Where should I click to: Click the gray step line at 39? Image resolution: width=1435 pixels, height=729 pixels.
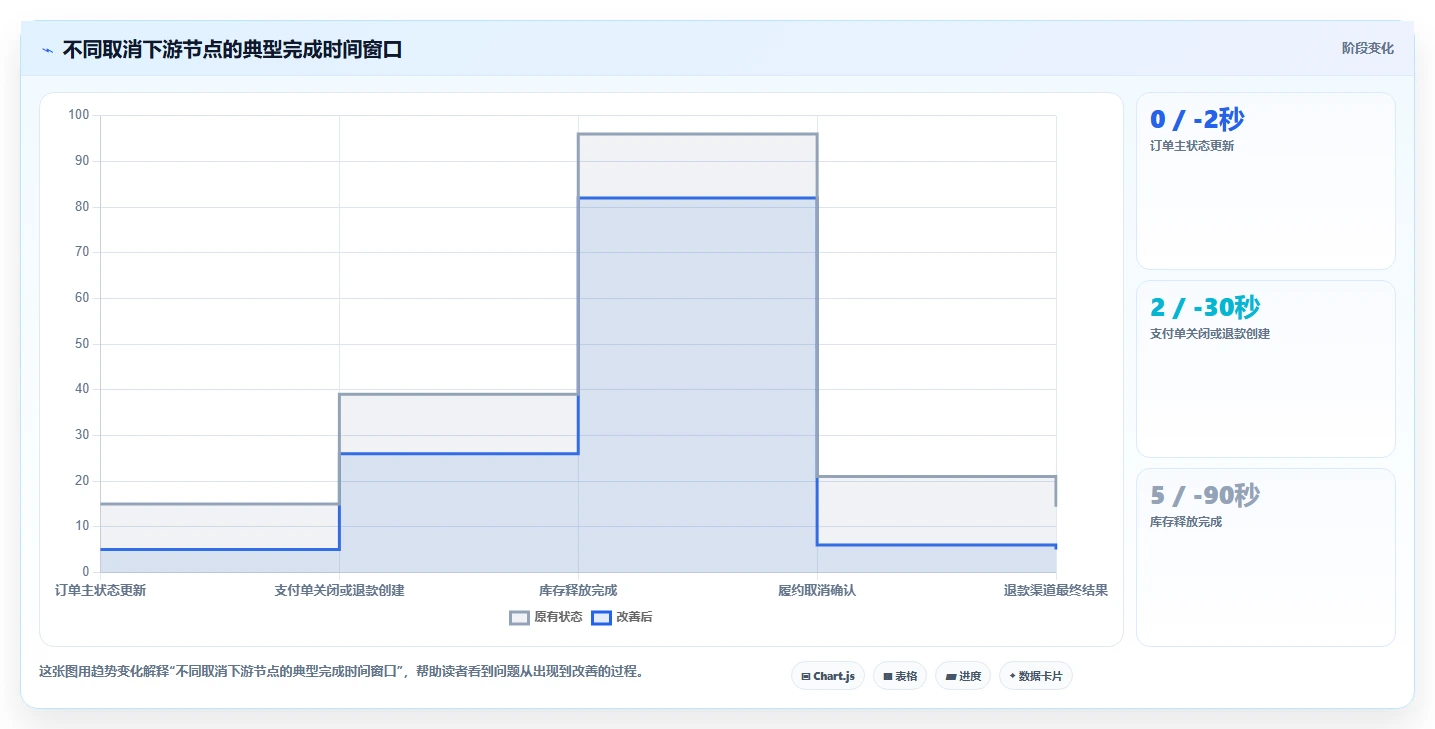coord(458,394)
